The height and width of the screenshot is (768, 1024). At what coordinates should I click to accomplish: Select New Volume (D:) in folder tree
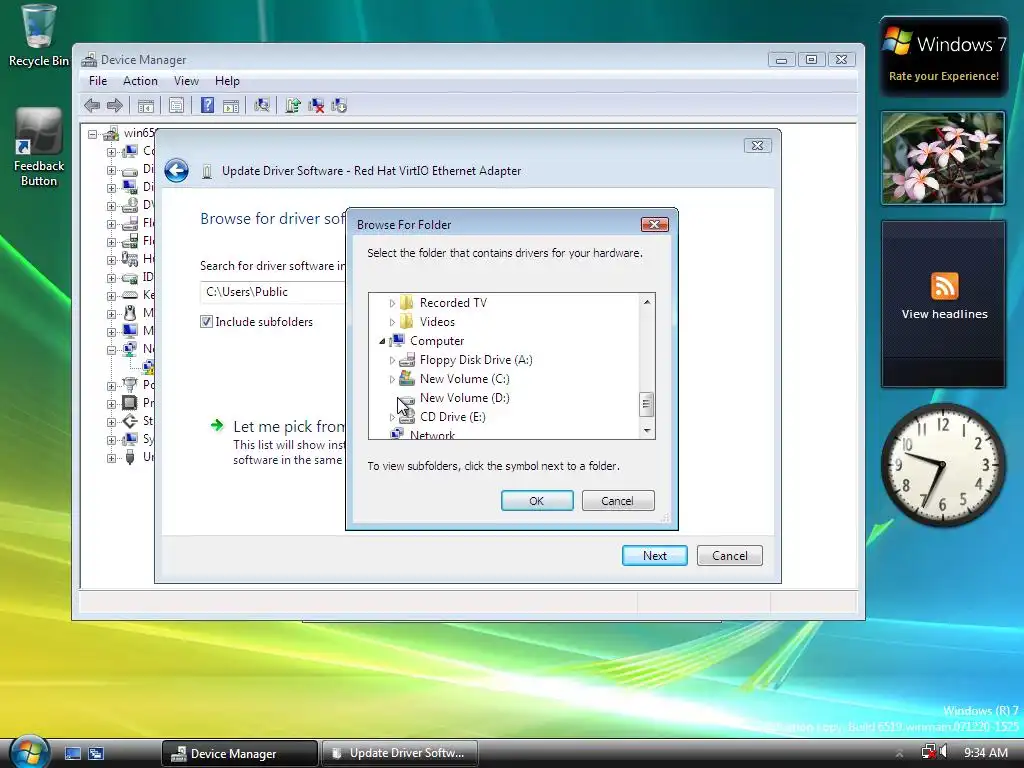(464, 398)
